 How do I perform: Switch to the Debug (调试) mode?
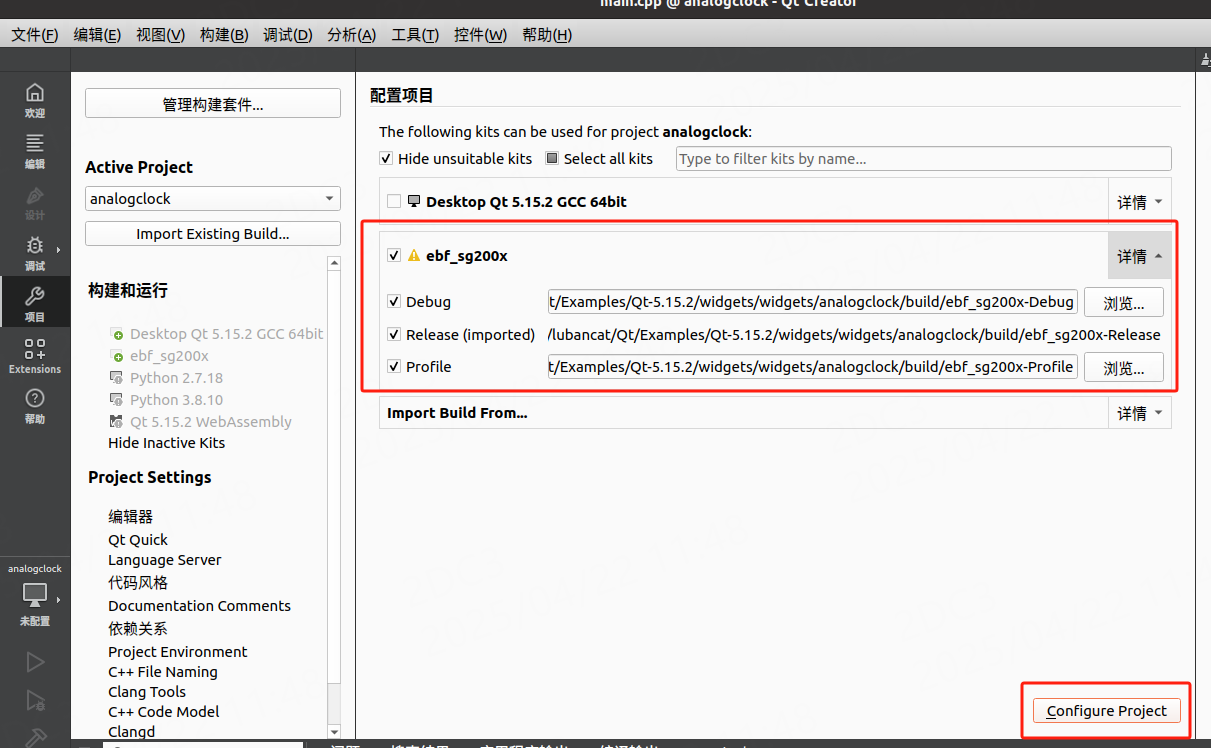pos(35,253)
